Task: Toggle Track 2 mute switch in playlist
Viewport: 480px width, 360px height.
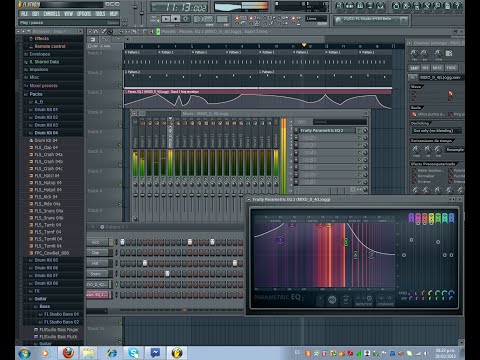Action: coord(119,86)
